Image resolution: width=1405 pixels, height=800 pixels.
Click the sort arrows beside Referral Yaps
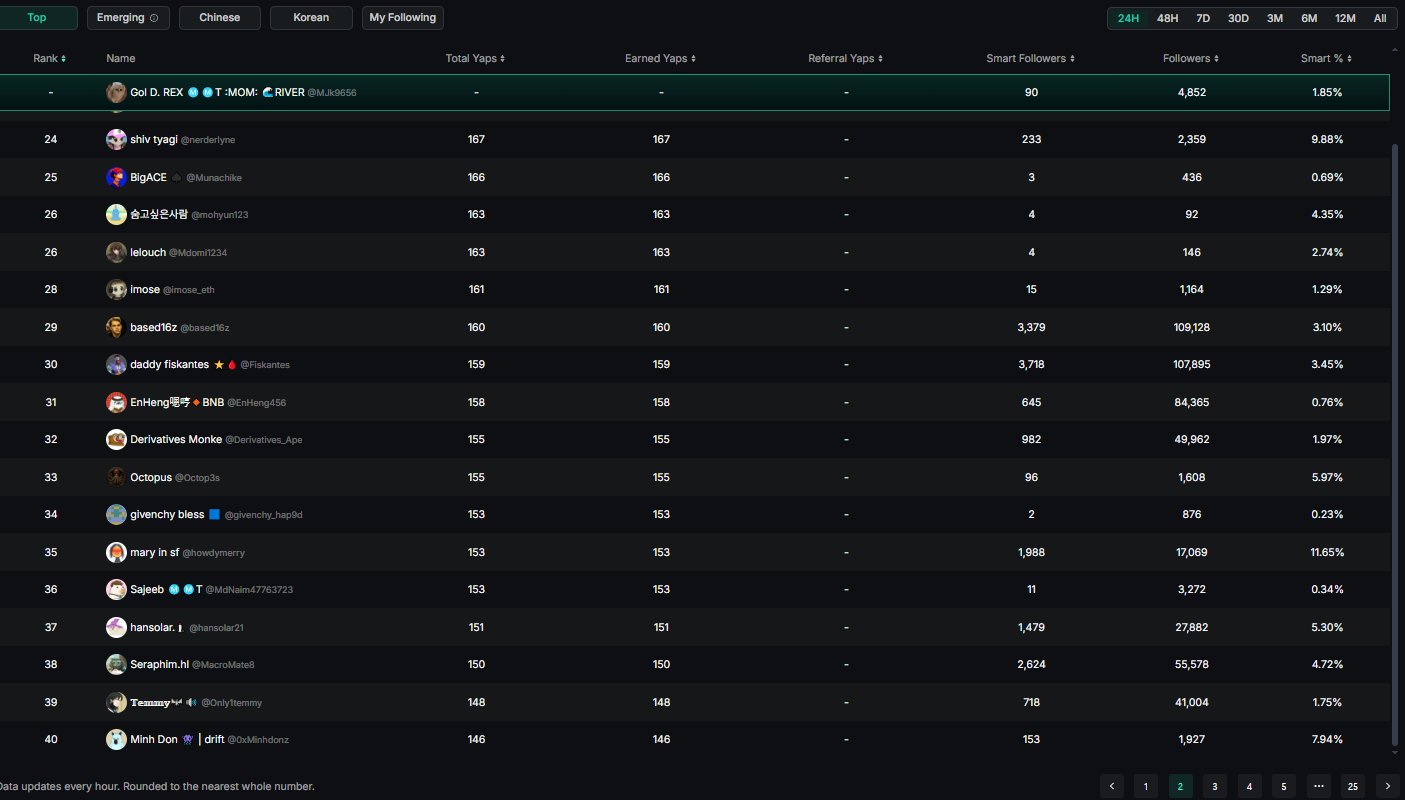[x=881, y=59]
